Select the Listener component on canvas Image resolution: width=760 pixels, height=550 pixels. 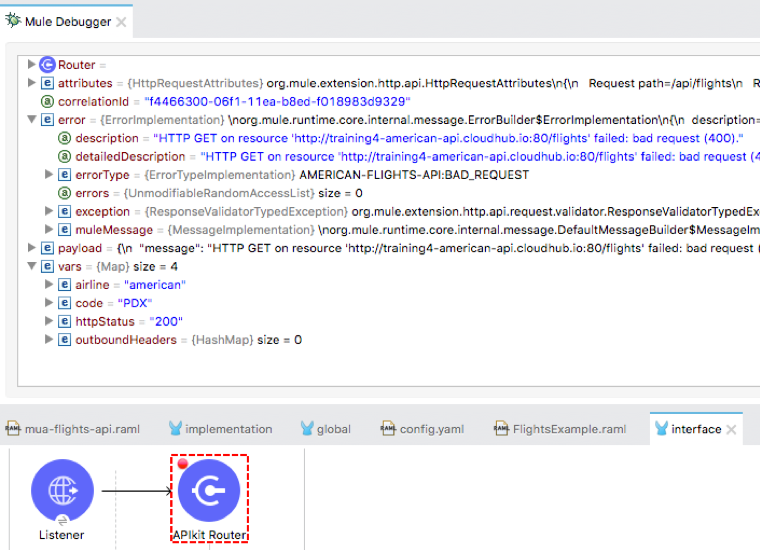click(62, 490)
